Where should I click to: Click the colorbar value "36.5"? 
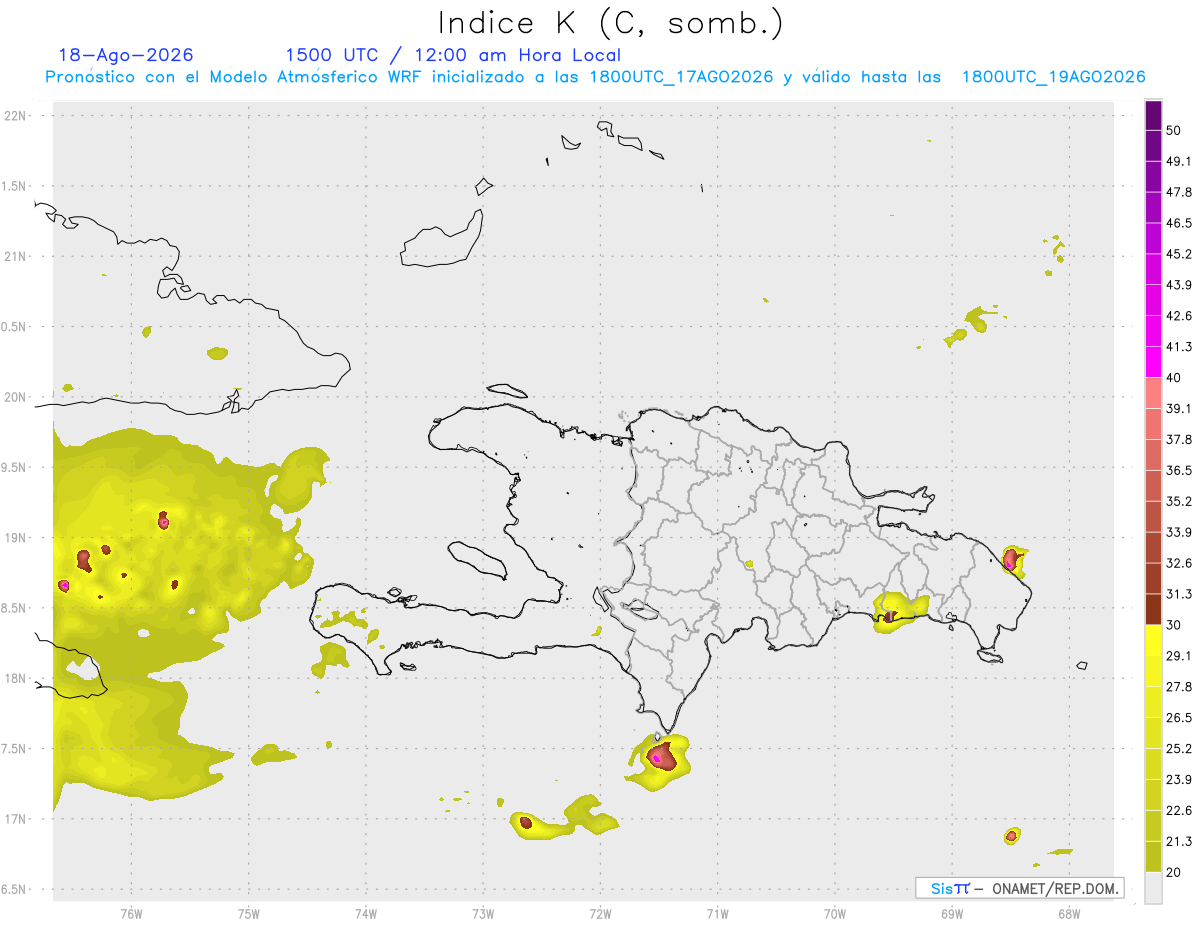1179,470
